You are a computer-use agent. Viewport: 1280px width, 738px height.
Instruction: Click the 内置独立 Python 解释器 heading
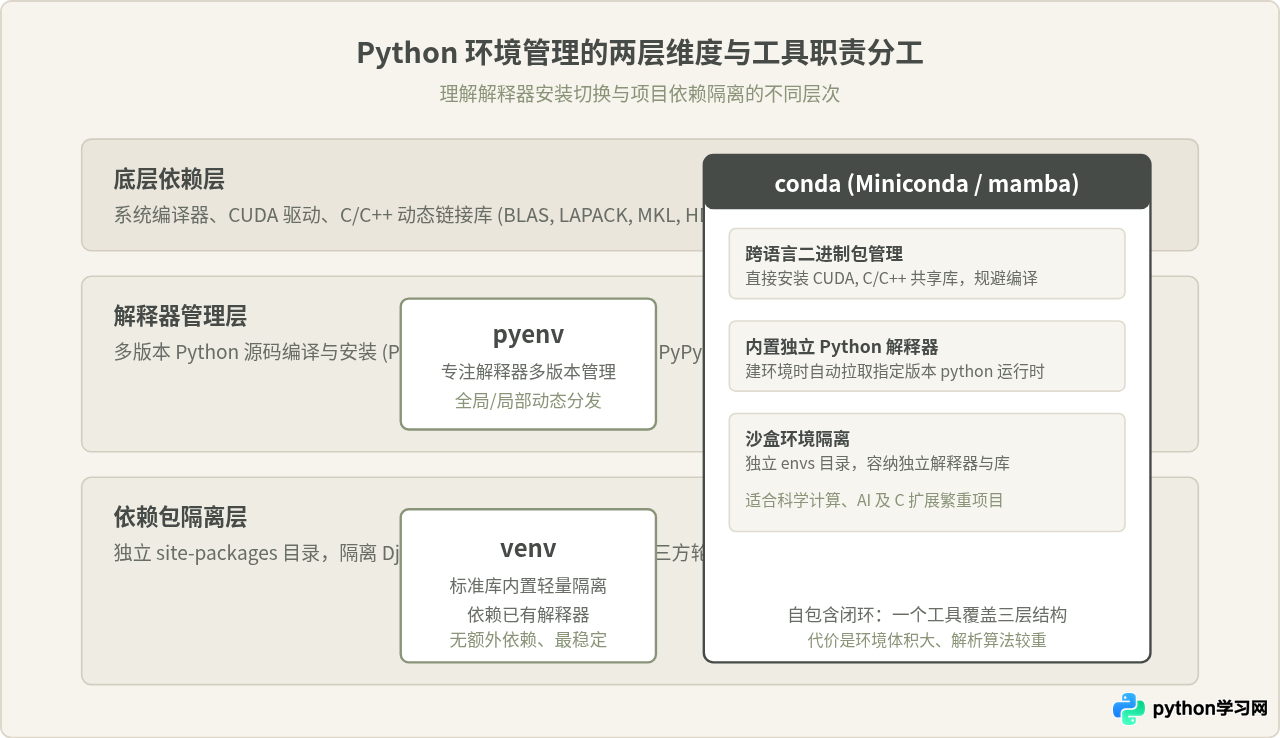coord(842,347)
